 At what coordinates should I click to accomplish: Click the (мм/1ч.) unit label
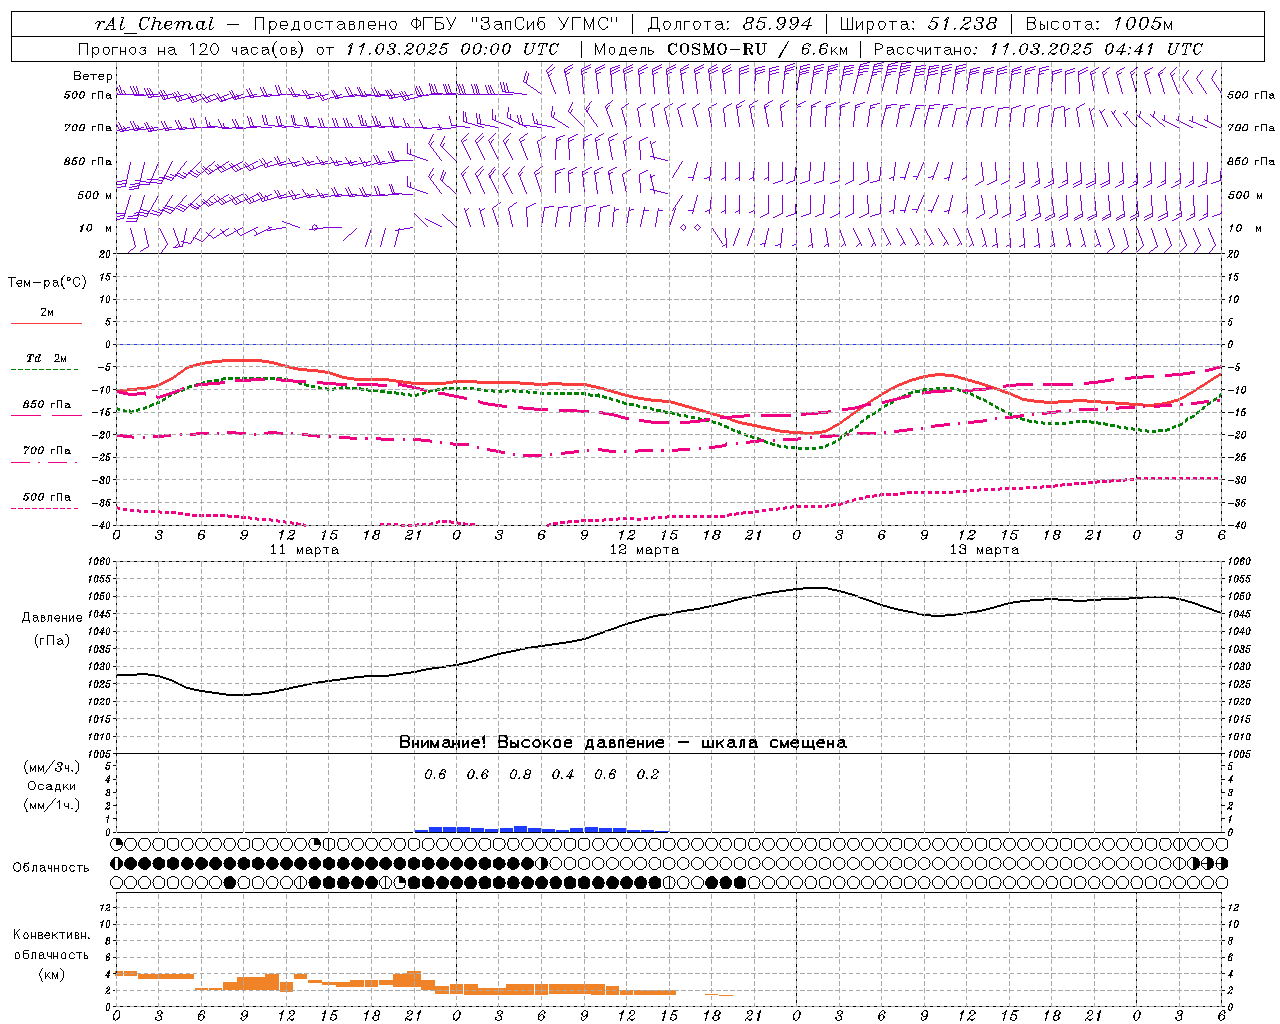52,805
